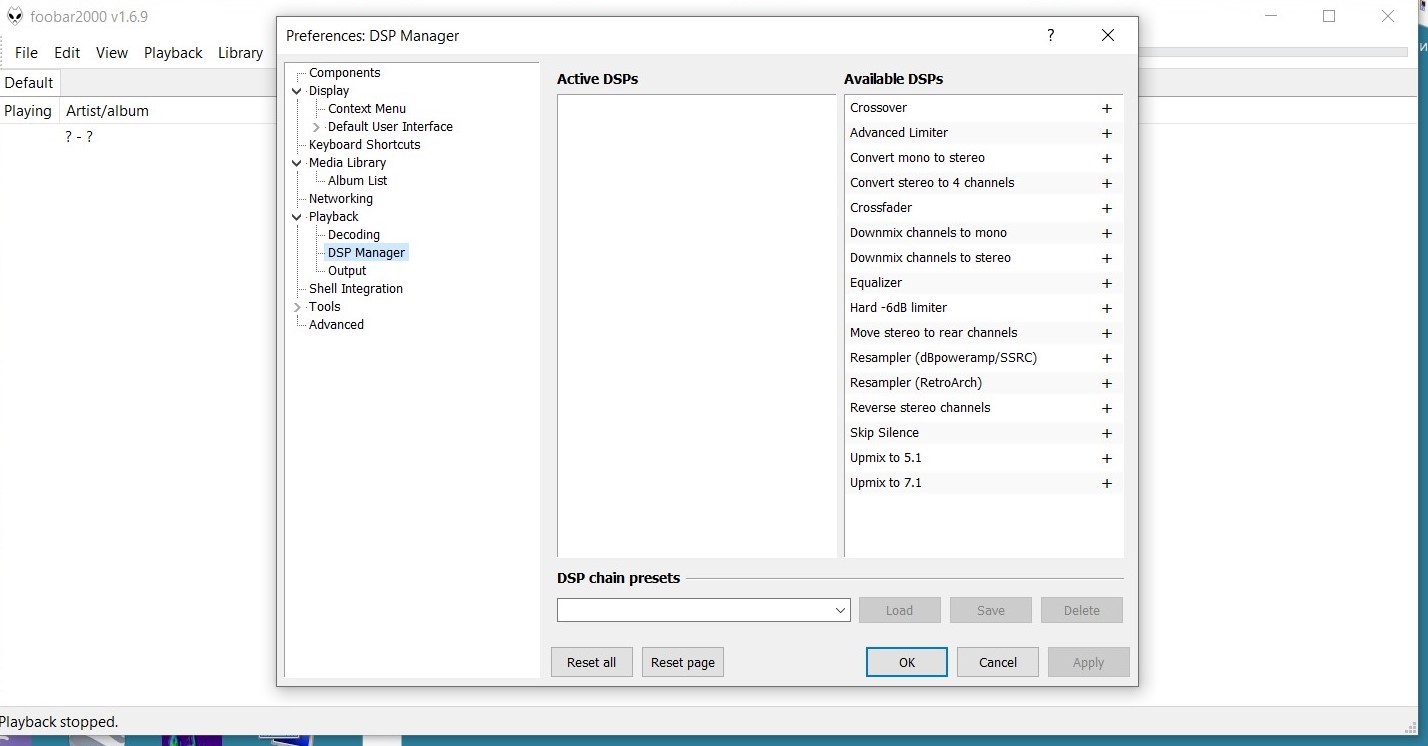The height and width of the screenshot is (746, 1428).
Task: Open the Edit menu in foobar2000
Action: tap(67, 53)
